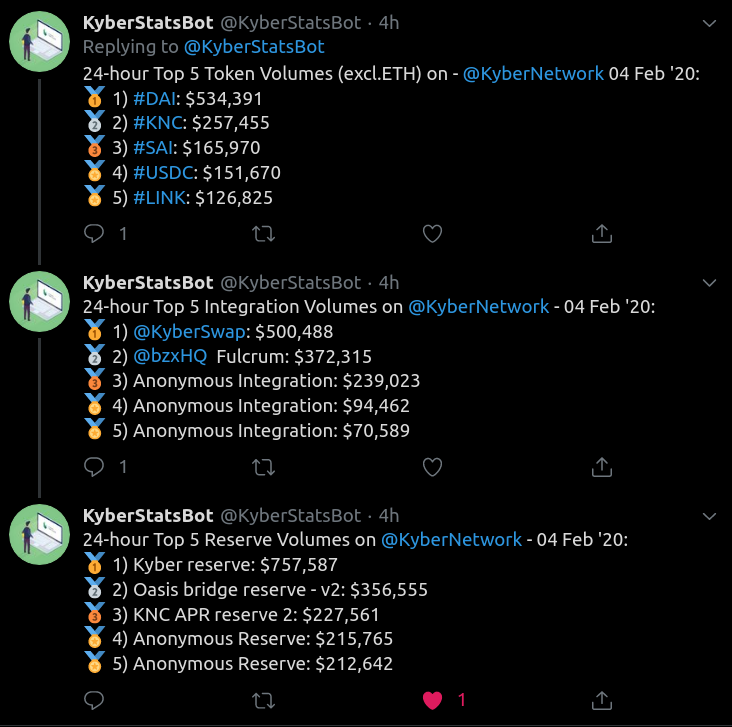Screen dimensions: 732x727
Task: Like the Top 5 Token Volumes tweet
Action: coord(432,233)
